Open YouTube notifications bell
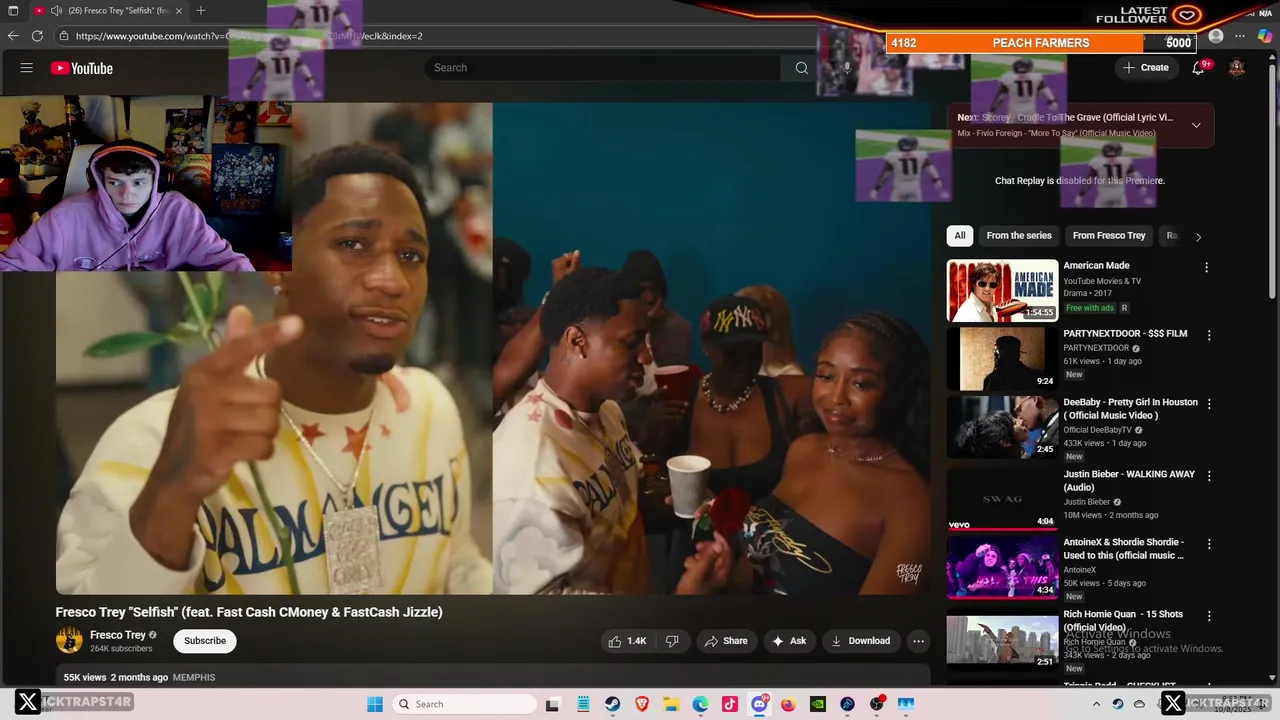The image size is (1280, 720). pyautogui.click(x=1198, y=68)
